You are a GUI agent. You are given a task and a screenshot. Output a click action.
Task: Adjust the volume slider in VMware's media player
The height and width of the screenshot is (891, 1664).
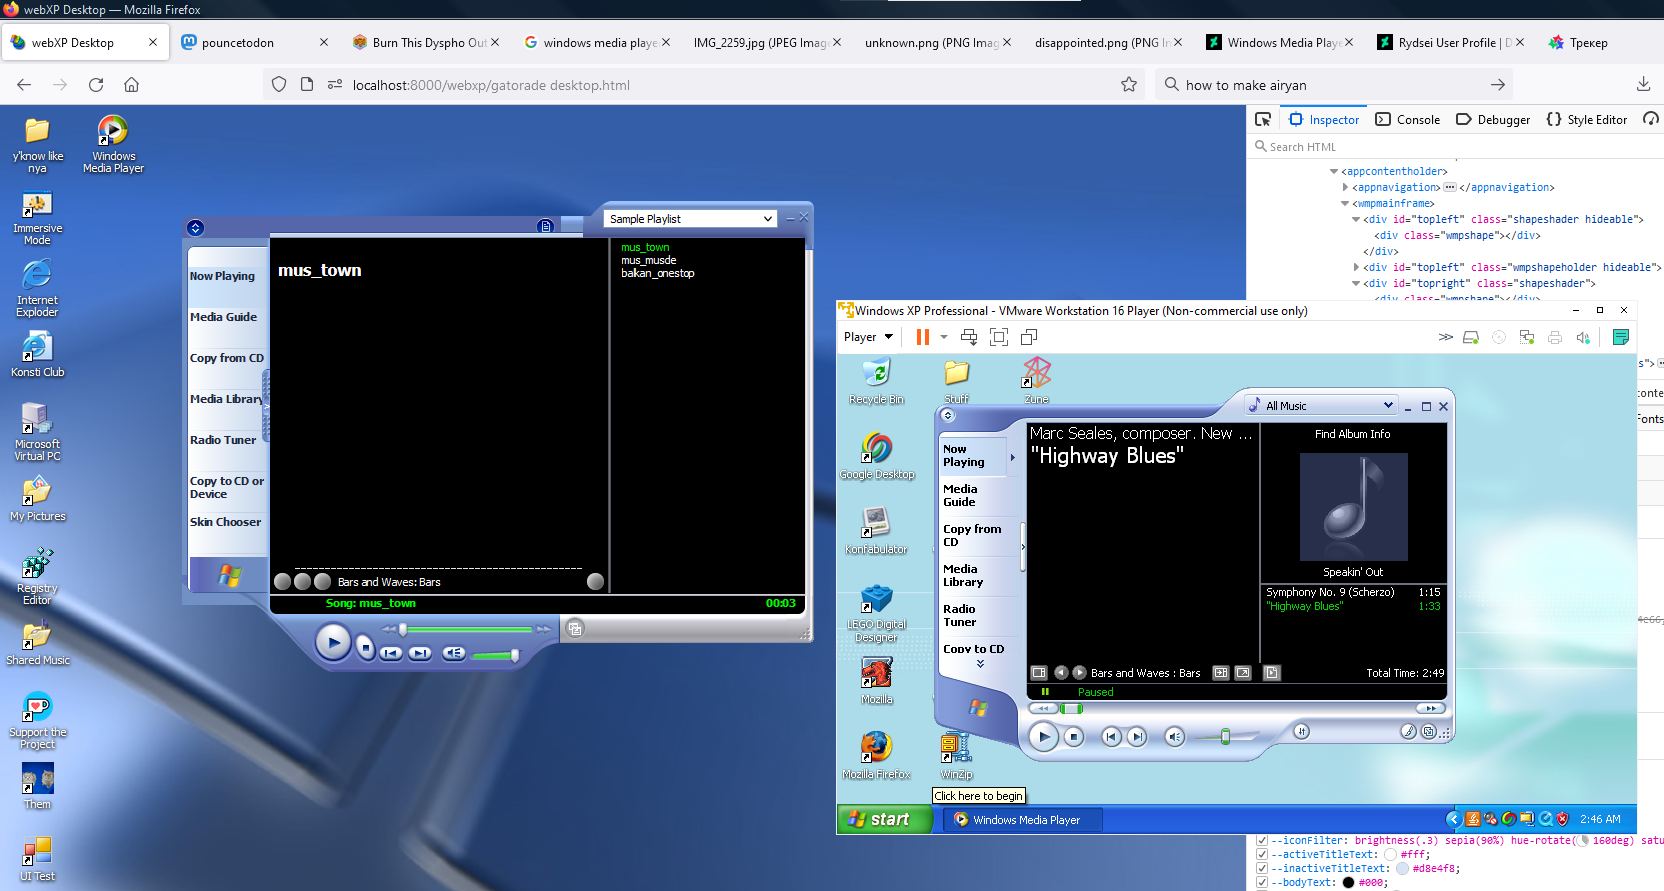1224,737
